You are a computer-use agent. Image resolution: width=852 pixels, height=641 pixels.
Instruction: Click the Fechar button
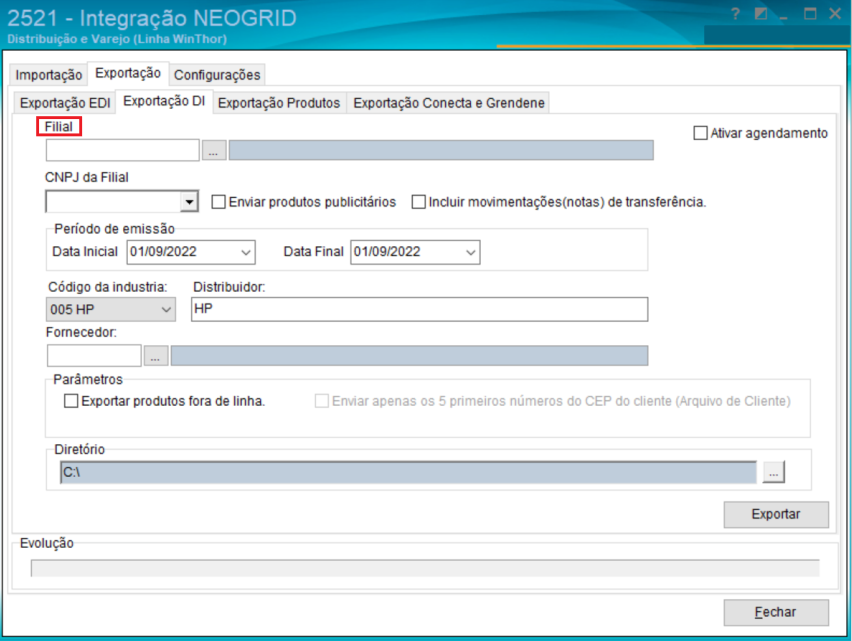(776, 613)
